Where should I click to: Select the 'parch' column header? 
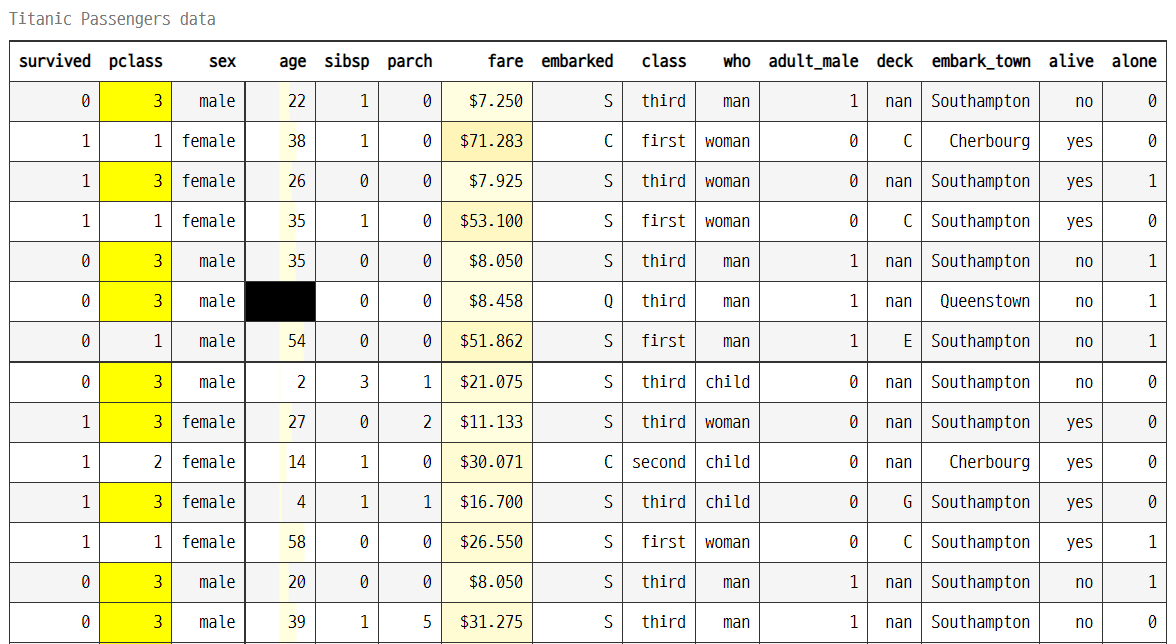pos(410,61)
